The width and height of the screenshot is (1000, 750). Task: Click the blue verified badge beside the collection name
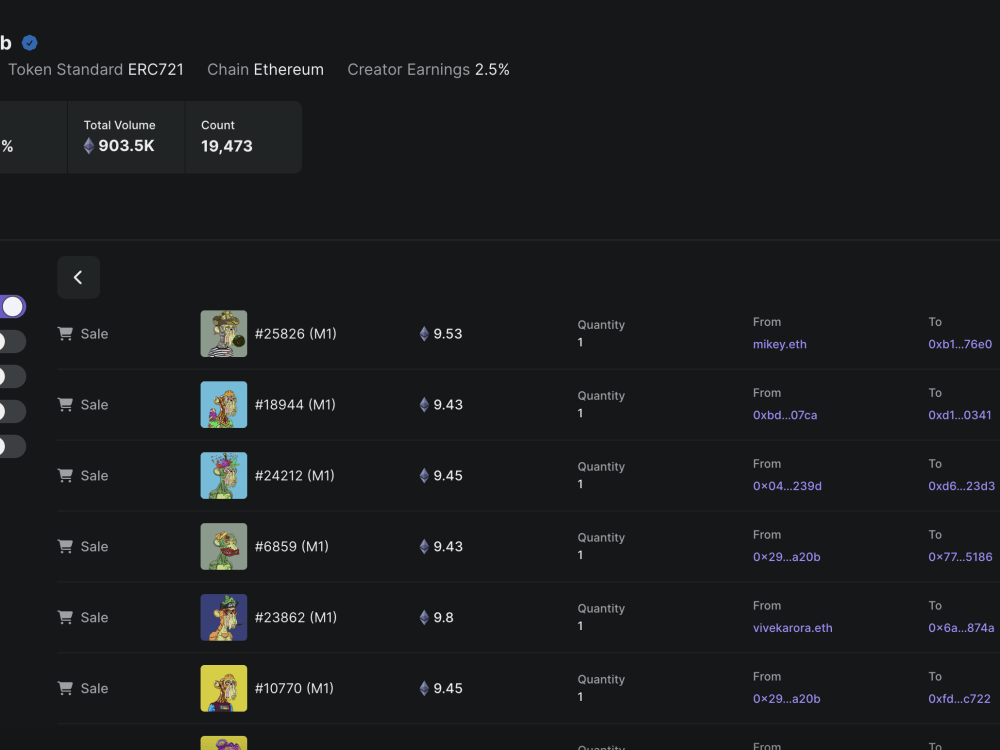point(29,43)
